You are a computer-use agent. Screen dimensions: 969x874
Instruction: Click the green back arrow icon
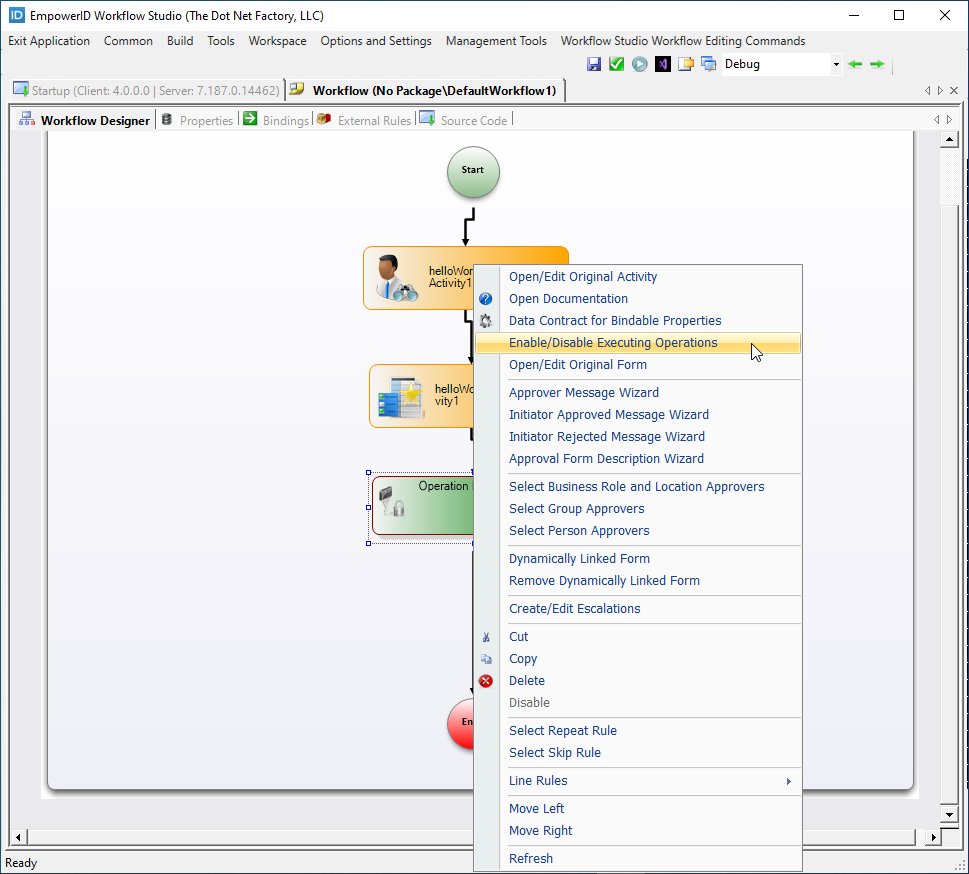(855, 64)
